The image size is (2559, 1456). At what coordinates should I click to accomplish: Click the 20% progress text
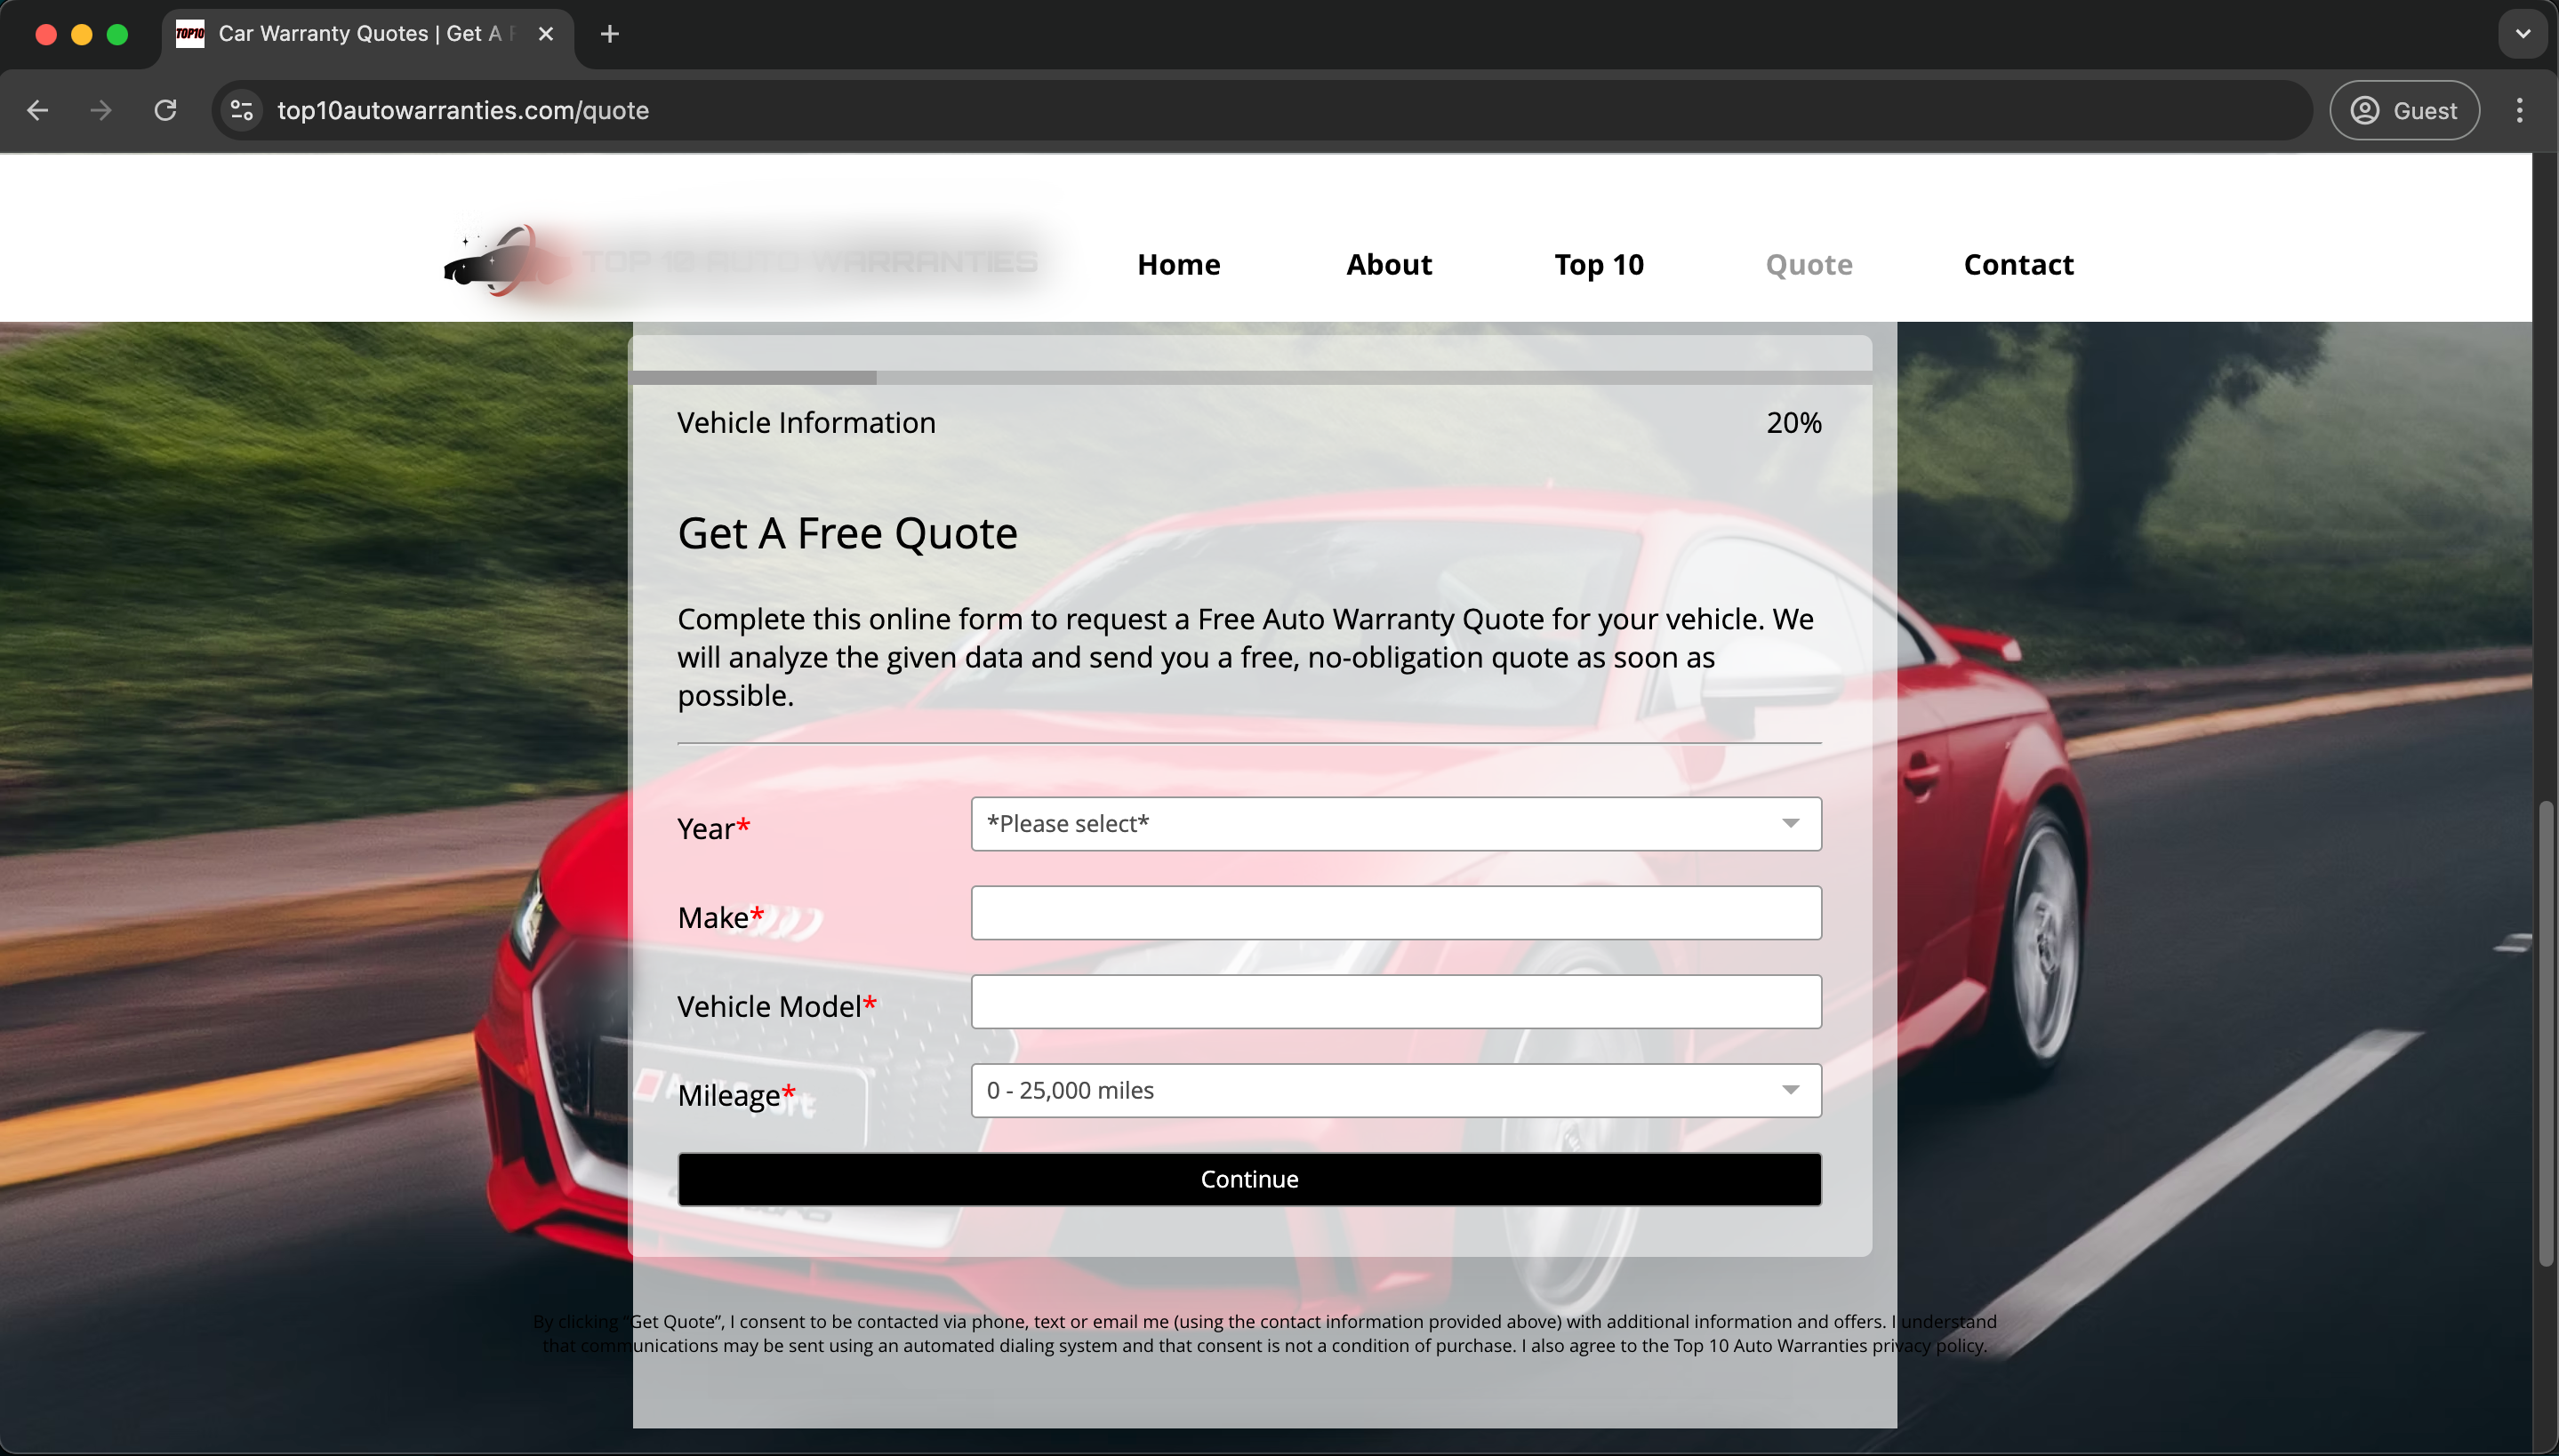click(1793, 423)
